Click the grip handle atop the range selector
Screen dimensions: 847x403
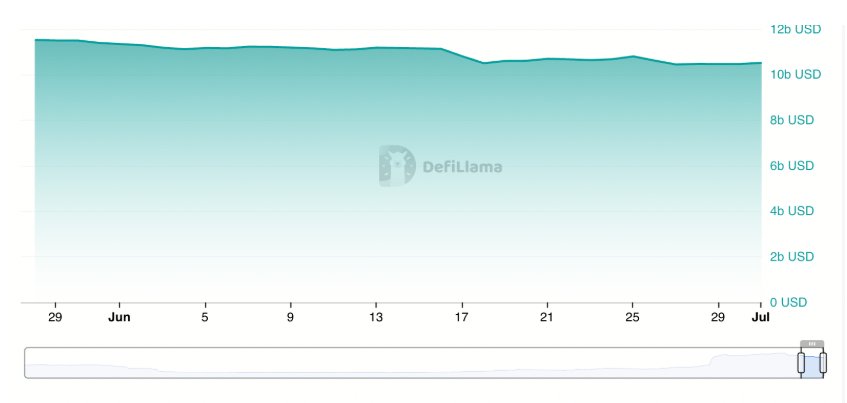[x=812, y=344]
